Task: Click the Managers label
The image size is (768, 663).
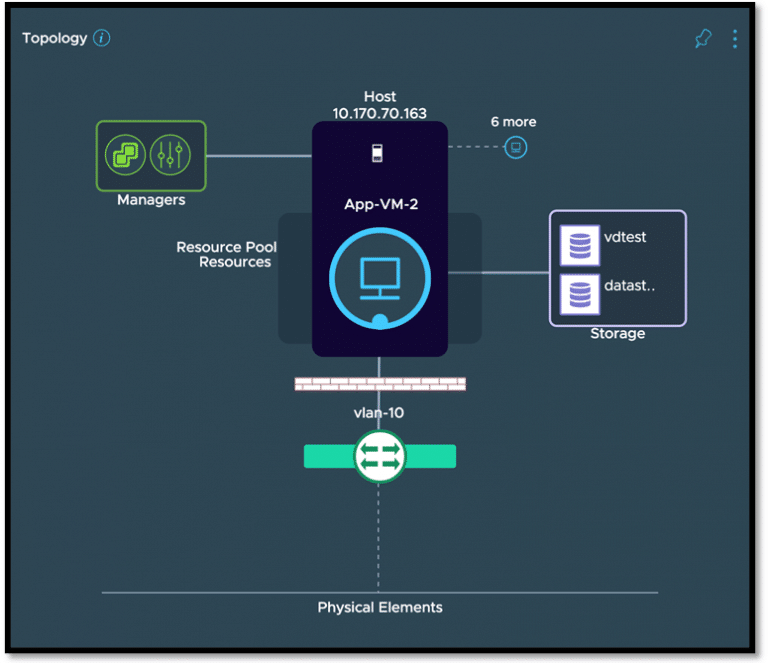Action: click(151, 200)
